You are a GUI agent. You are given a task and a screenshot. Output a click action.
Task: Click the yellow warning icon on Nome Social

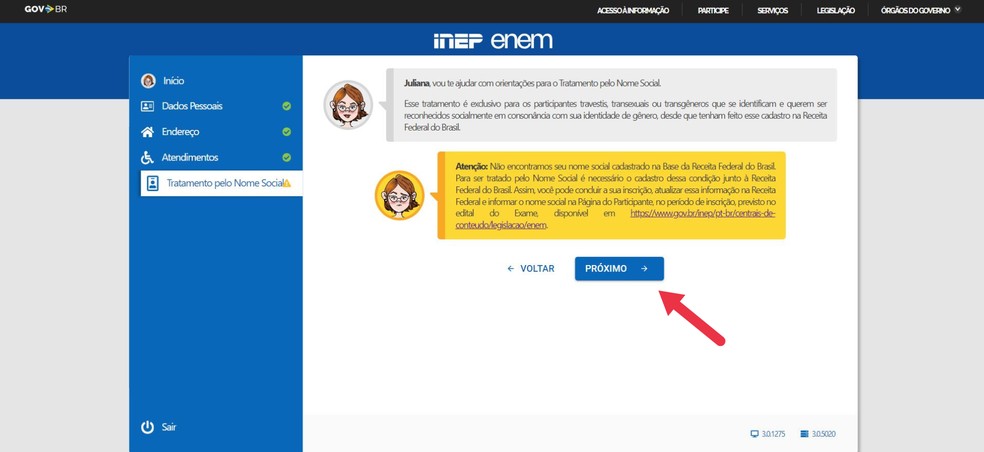287,183
